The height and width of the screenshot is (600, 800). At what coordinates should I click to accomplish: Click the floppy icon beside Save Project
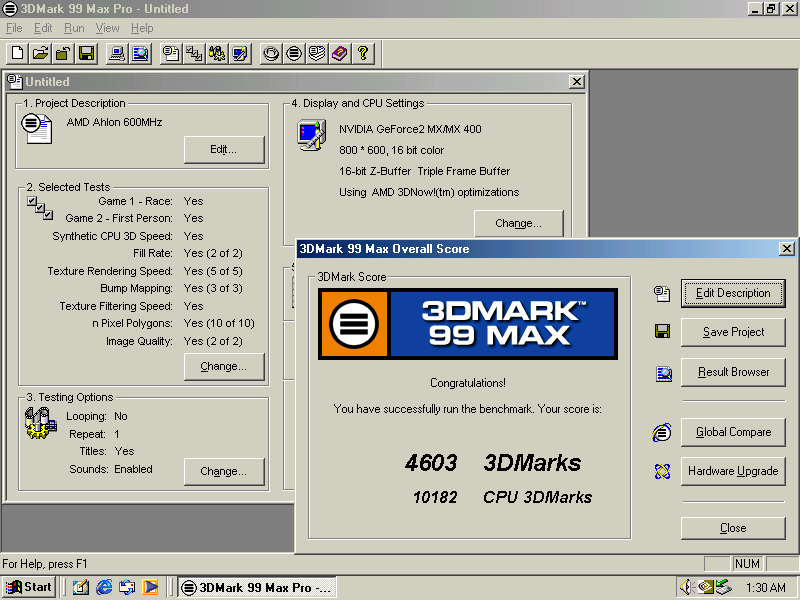point(662,332)
